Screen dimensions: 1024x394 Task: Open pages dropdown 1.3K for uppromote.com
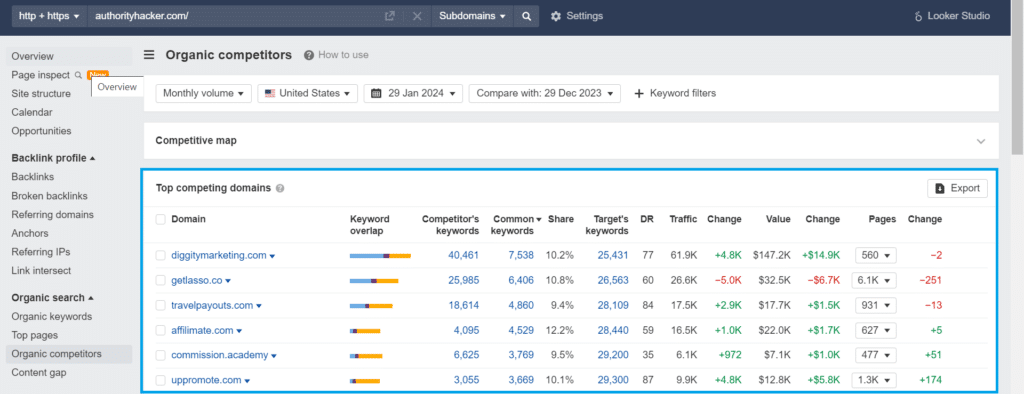[x=874, y=380]
